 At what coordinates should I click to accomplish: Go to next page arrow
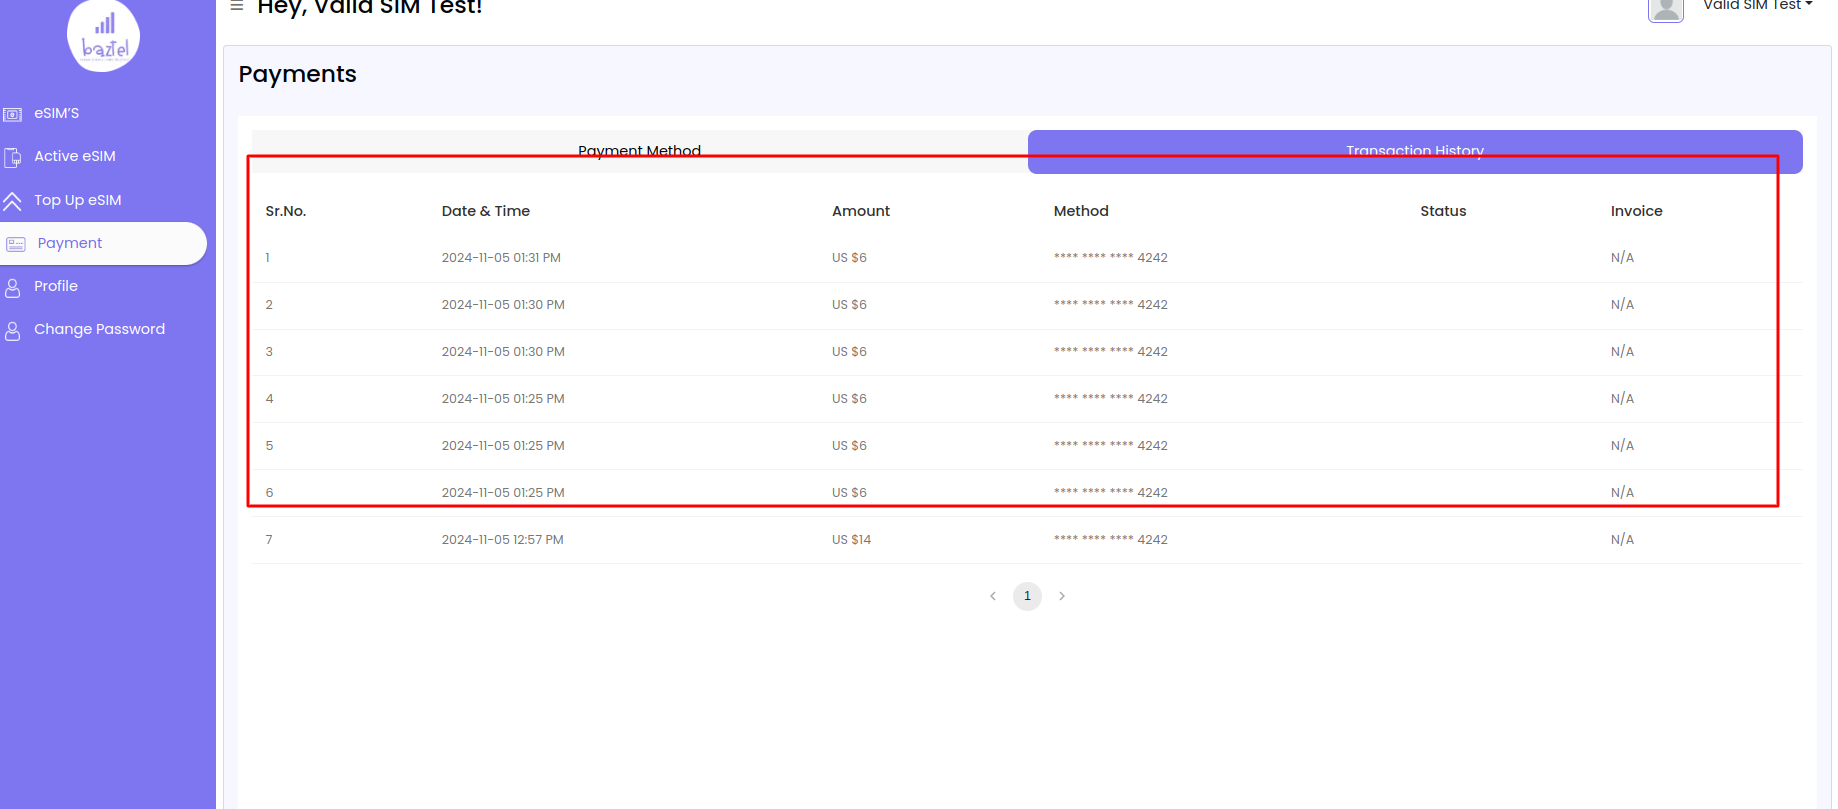tap(1062, 596)
